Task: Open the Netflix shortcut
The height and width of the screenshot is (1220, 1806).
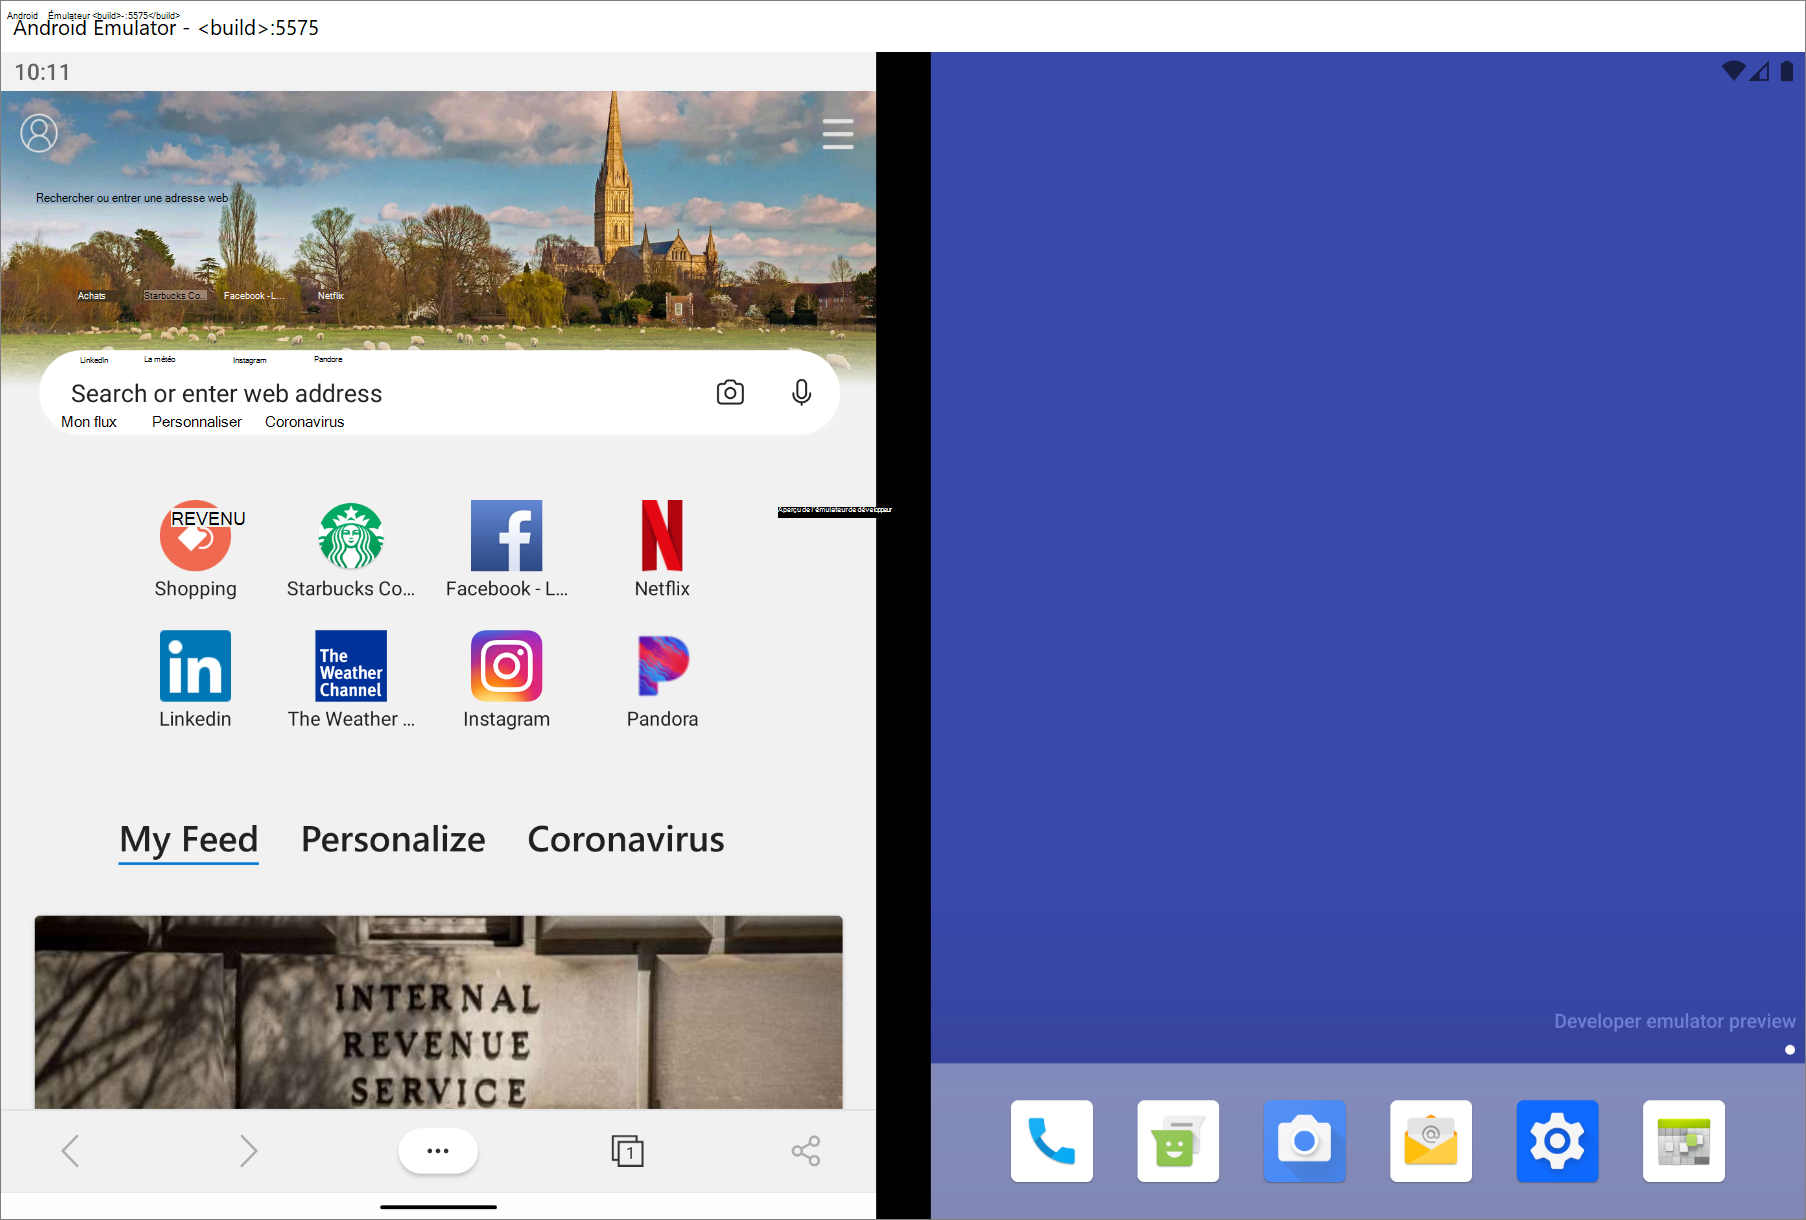Action: click(x=661, y=536)
